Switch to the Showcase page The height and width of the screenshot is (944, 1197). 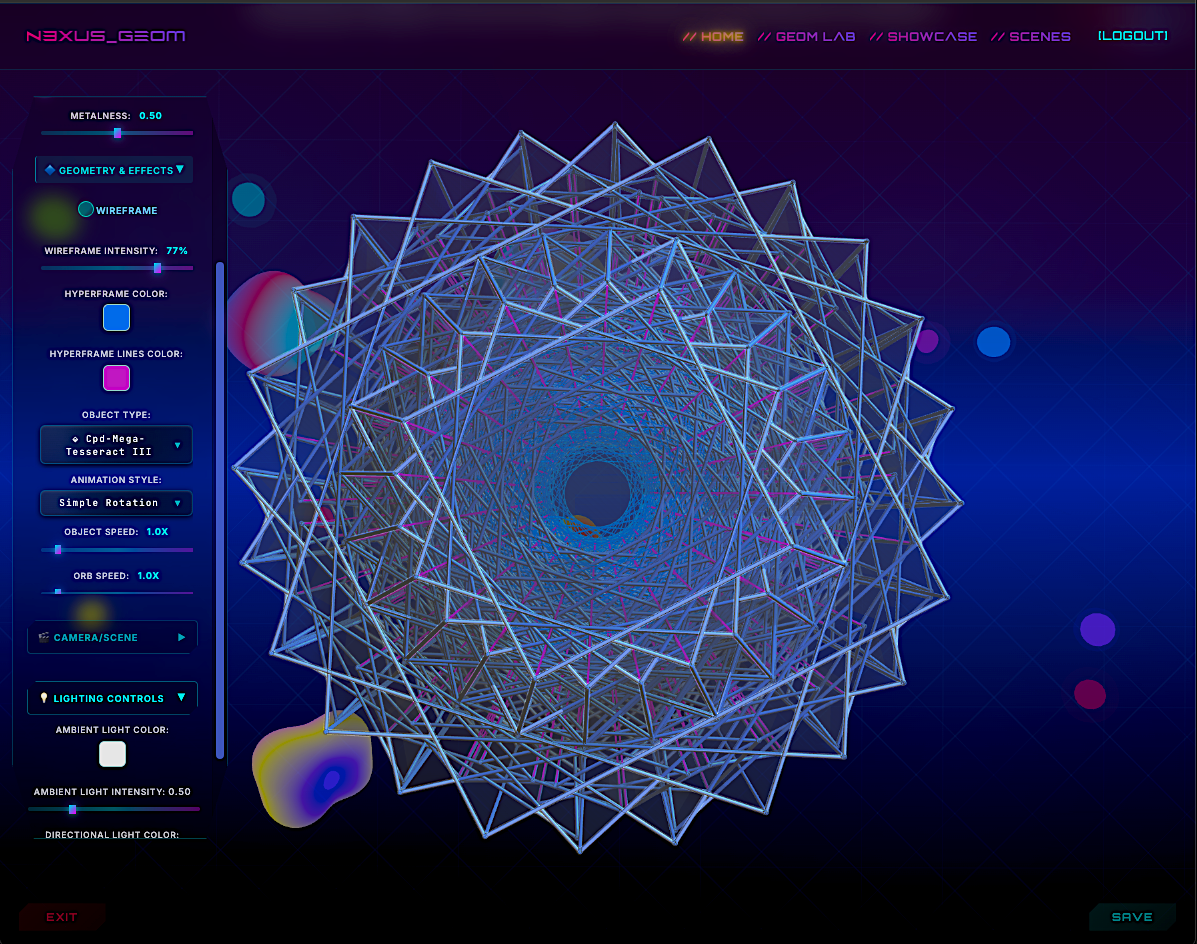coord(923,36)
